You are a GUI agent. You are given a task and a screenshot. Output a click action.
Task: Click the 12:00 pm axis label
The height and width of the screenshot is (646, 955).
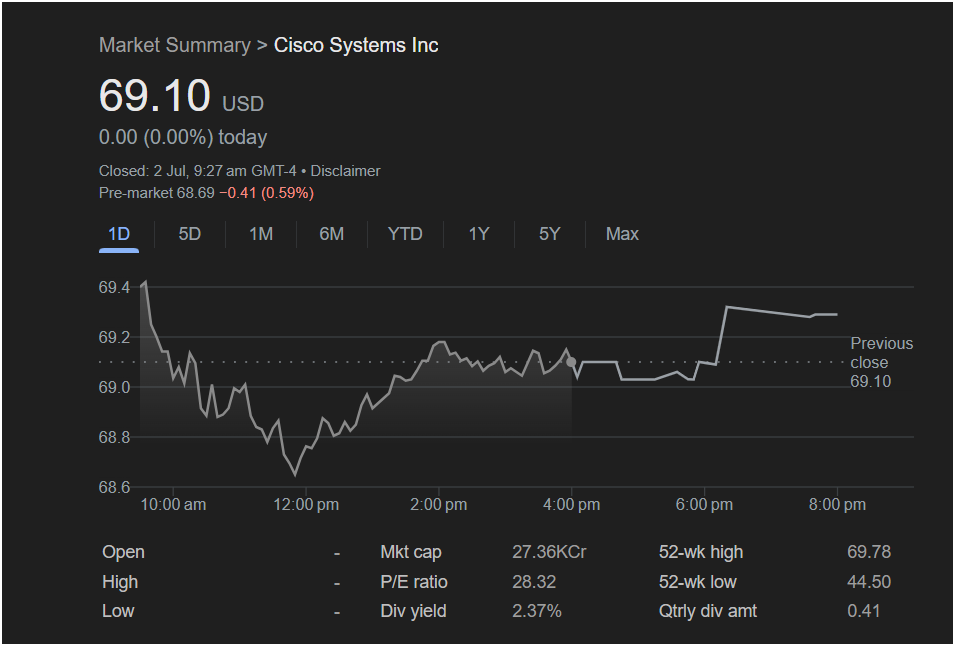pos(306,505)
